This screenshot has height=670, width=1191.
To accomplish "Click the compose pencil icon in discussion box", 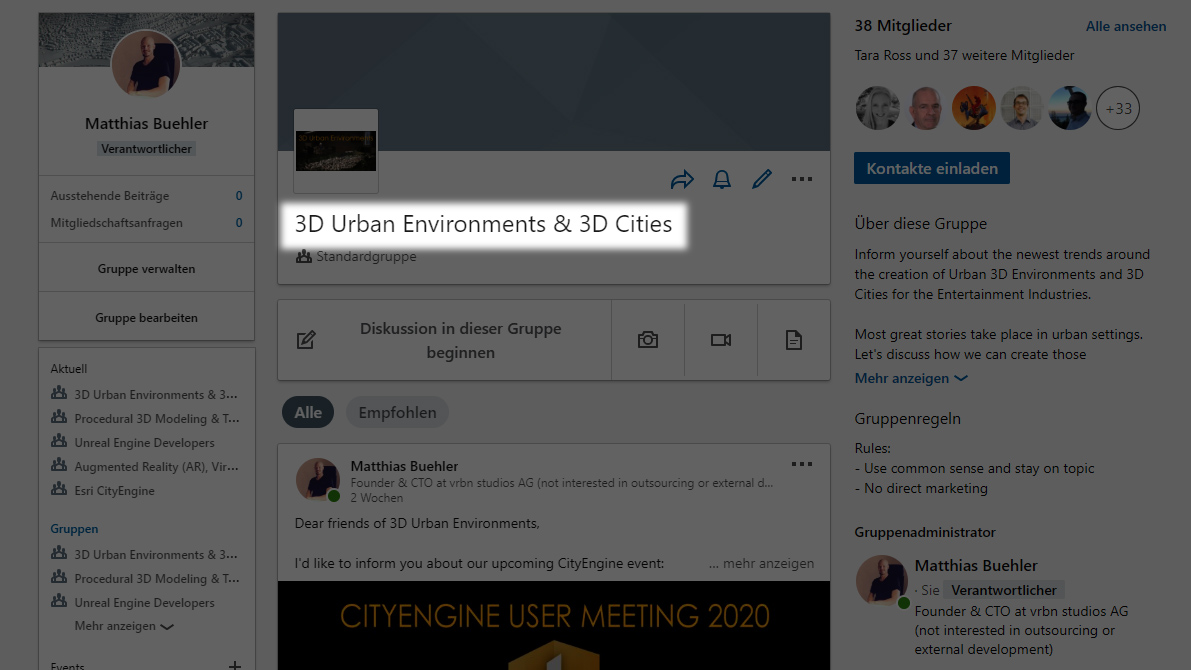I will pos(306,340).
